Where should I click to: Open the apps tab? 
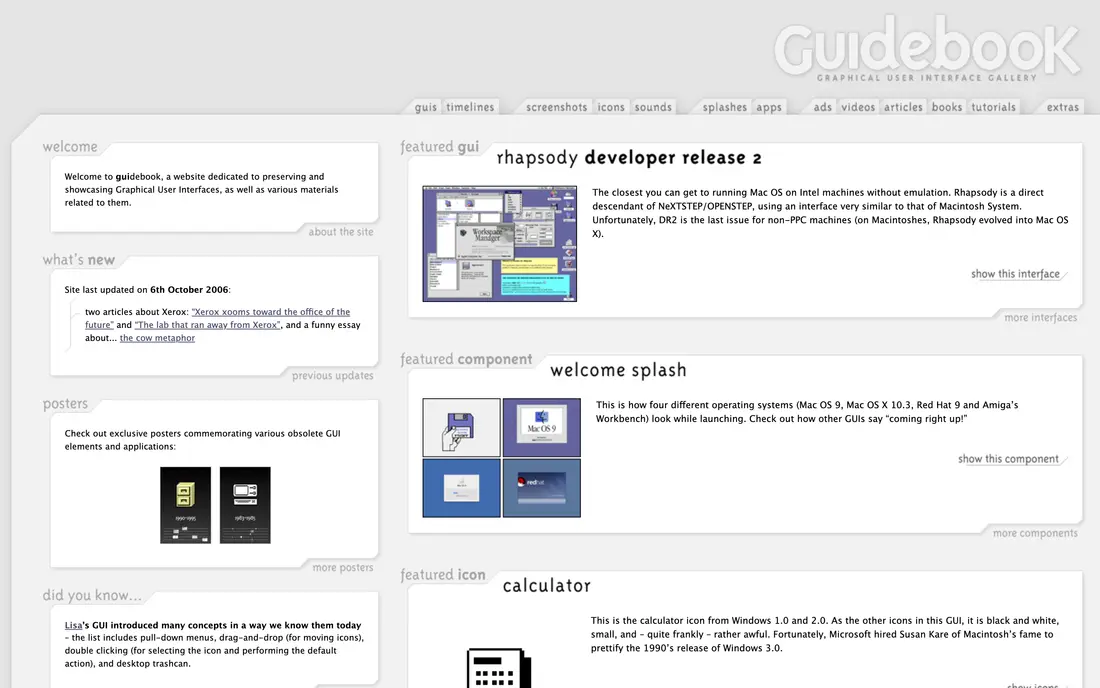769,107
